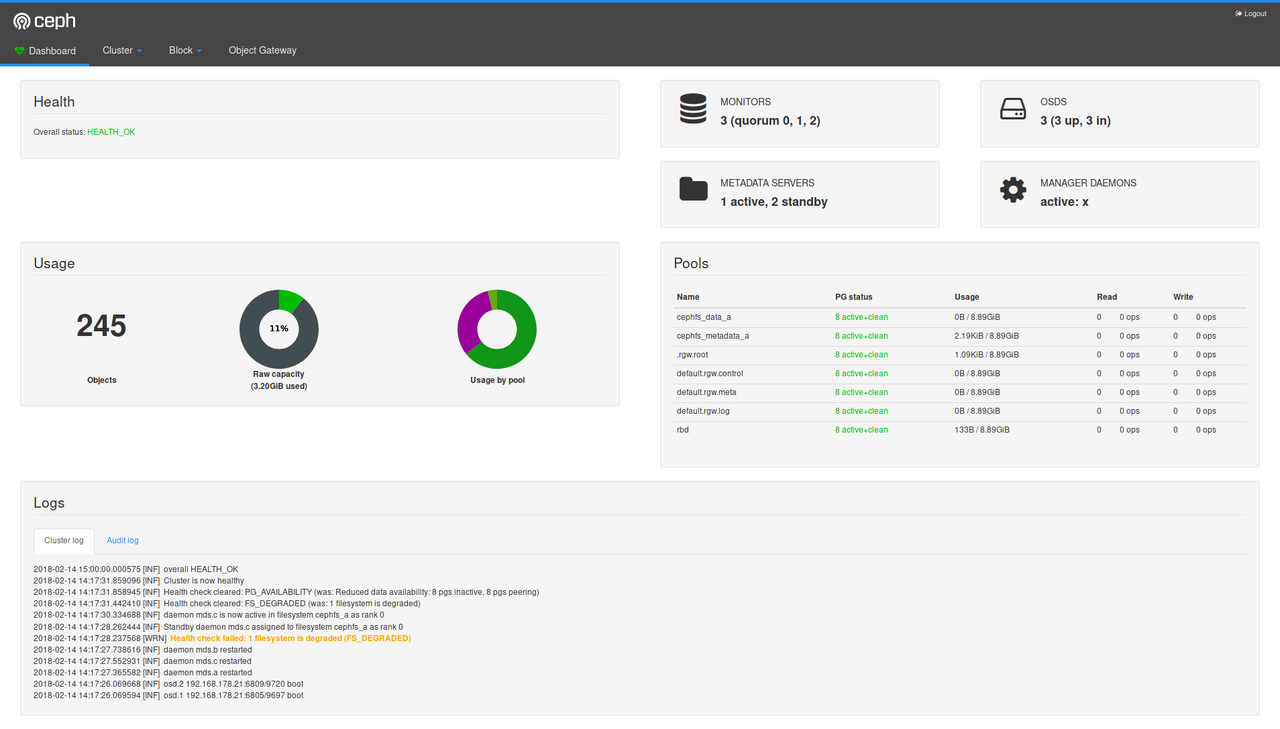Image resolution: width=1280 pixels, height=729 pixels.
Task: Click the Ceph logo icon
Action: point(21,21)
